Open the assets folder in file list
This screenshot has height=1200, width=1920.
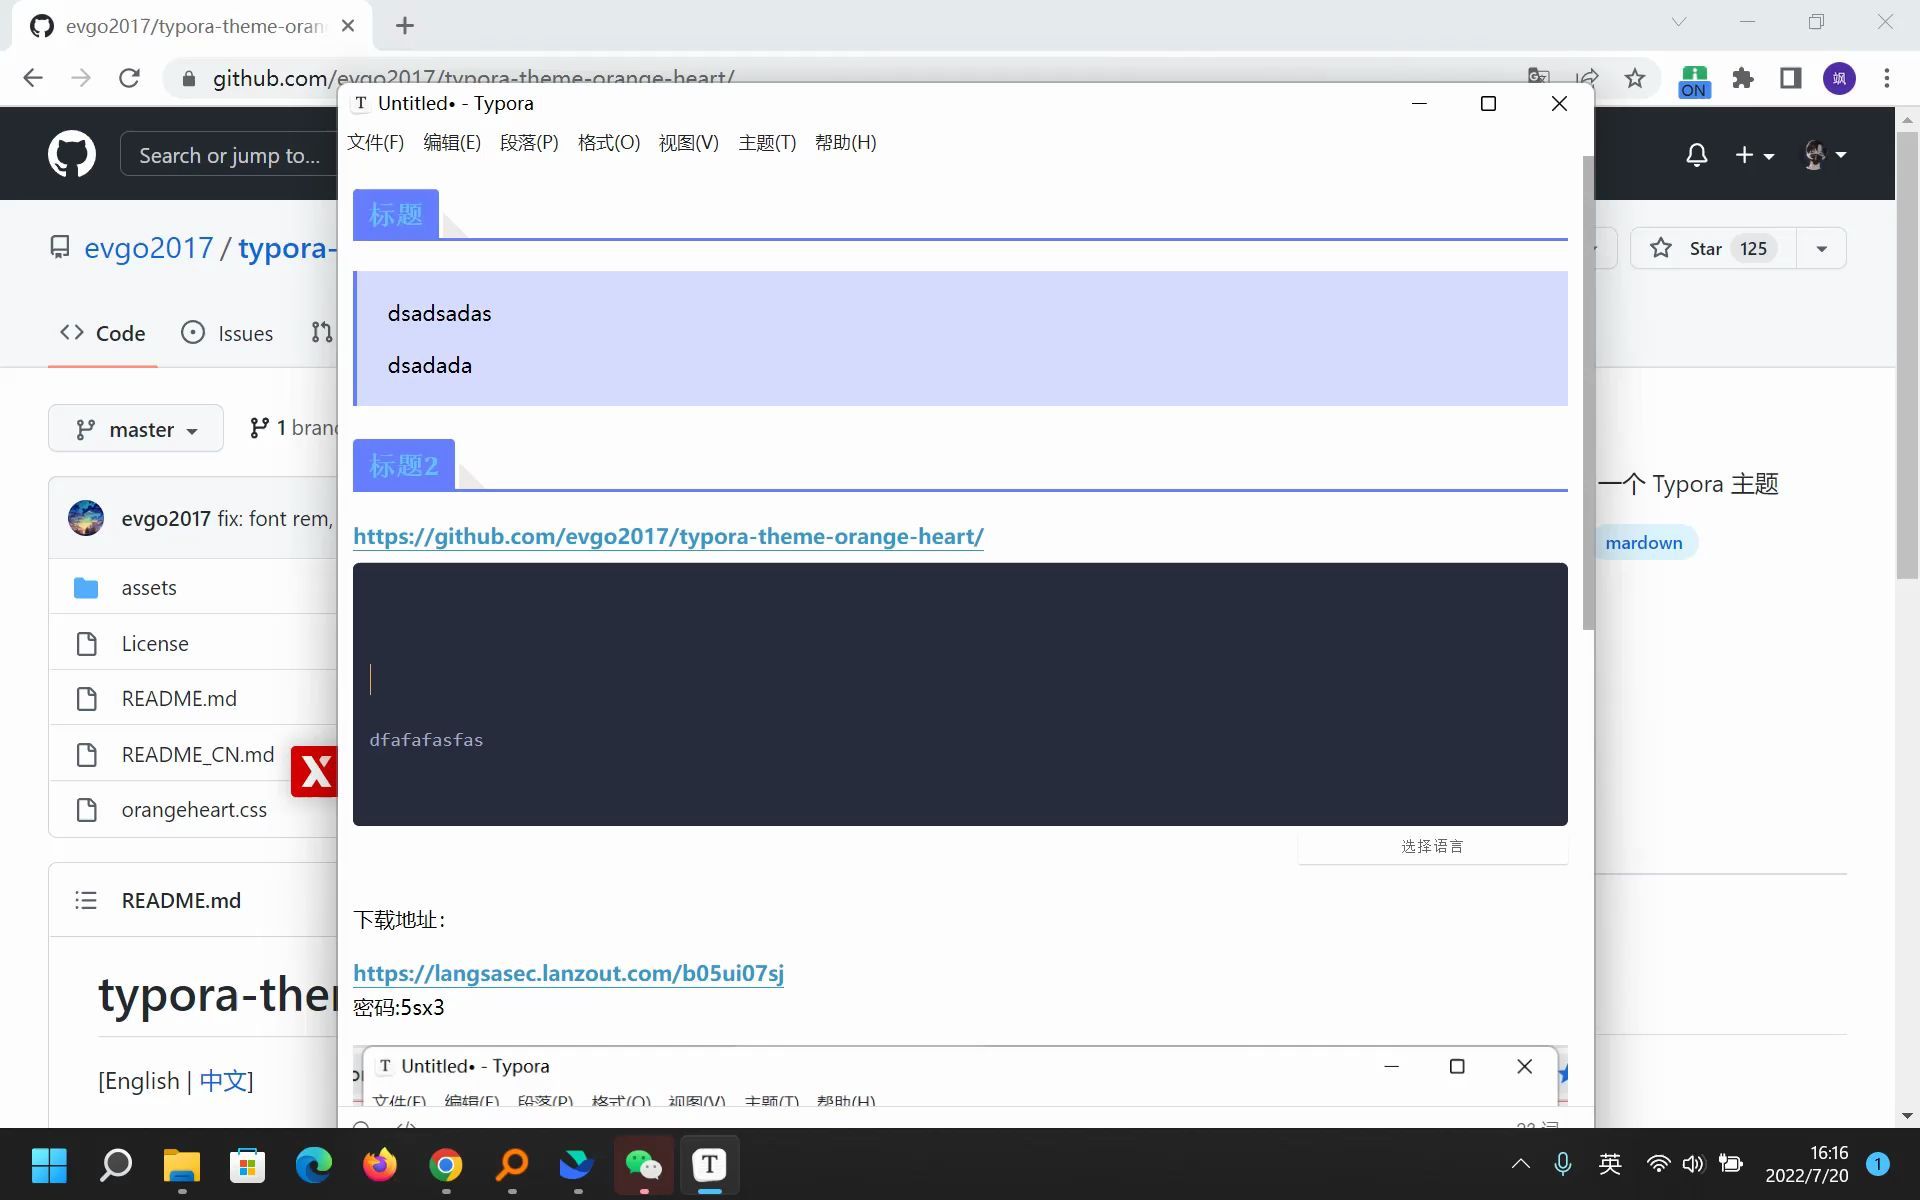pos(149,588)
